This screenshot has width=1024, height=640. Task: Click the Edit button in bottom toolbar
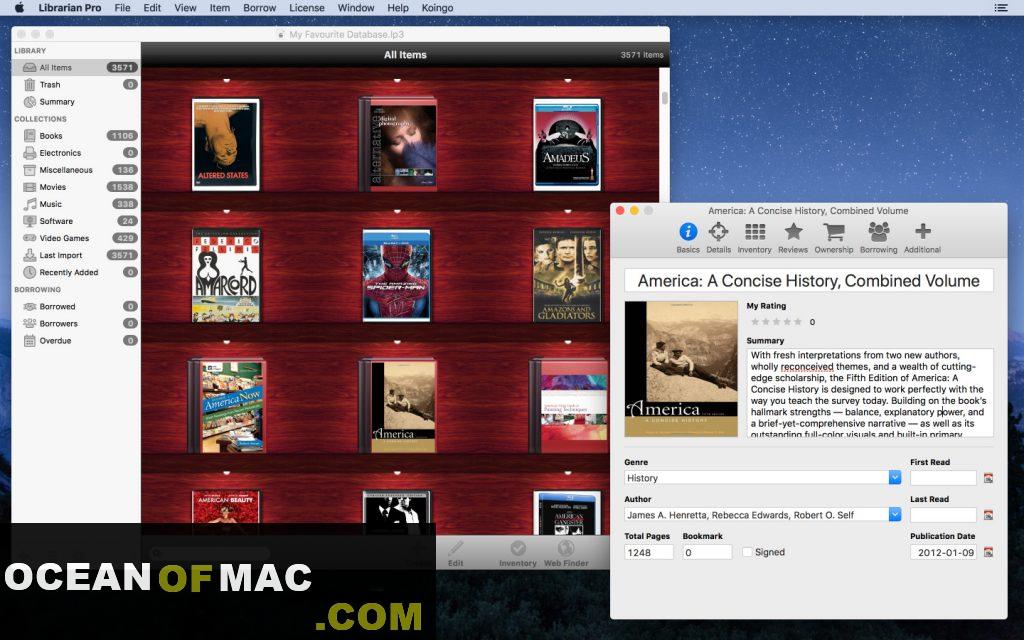click(x=455, y=554)
